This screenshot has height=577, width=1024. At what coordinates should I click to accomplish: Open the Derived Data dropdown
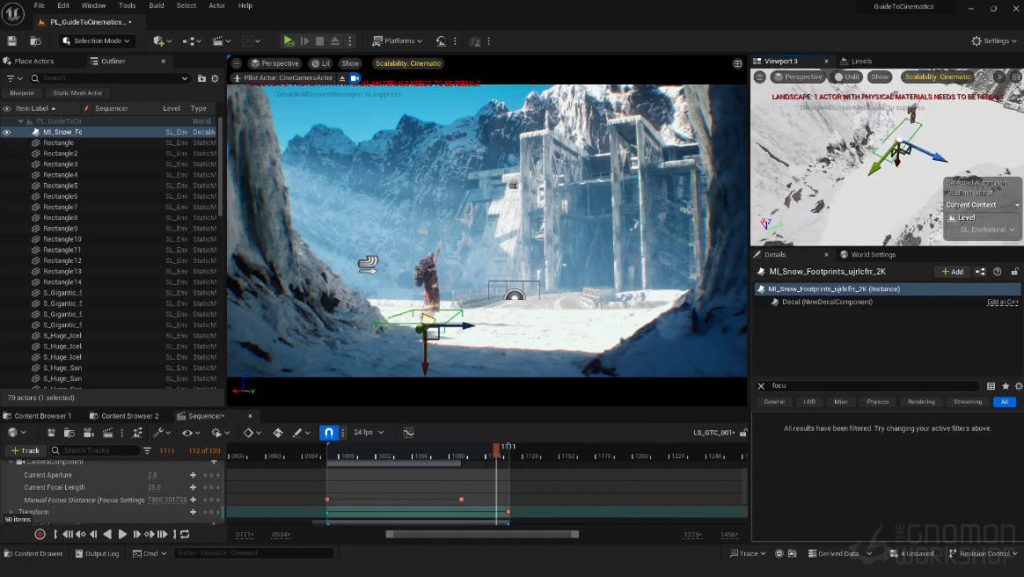(x=840, y=554)
